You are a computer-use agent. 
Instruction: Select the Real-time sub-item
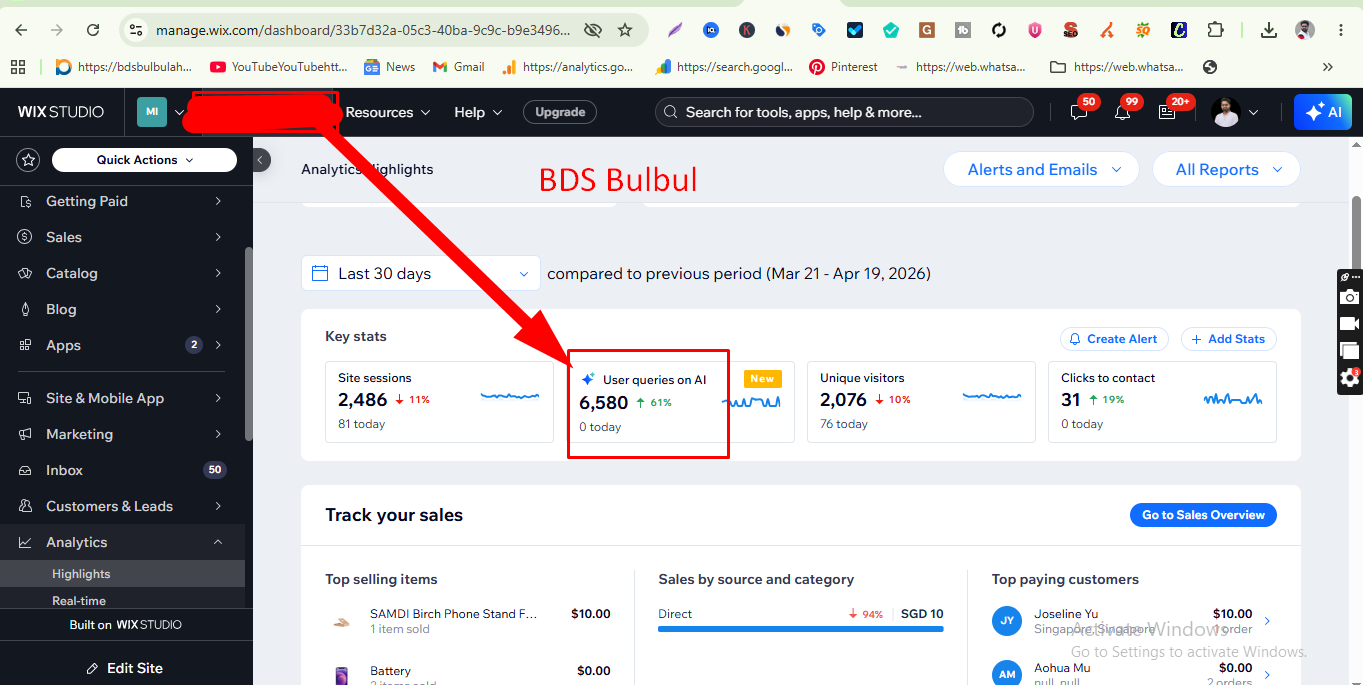pyautogui.click(x=122, y=600)
